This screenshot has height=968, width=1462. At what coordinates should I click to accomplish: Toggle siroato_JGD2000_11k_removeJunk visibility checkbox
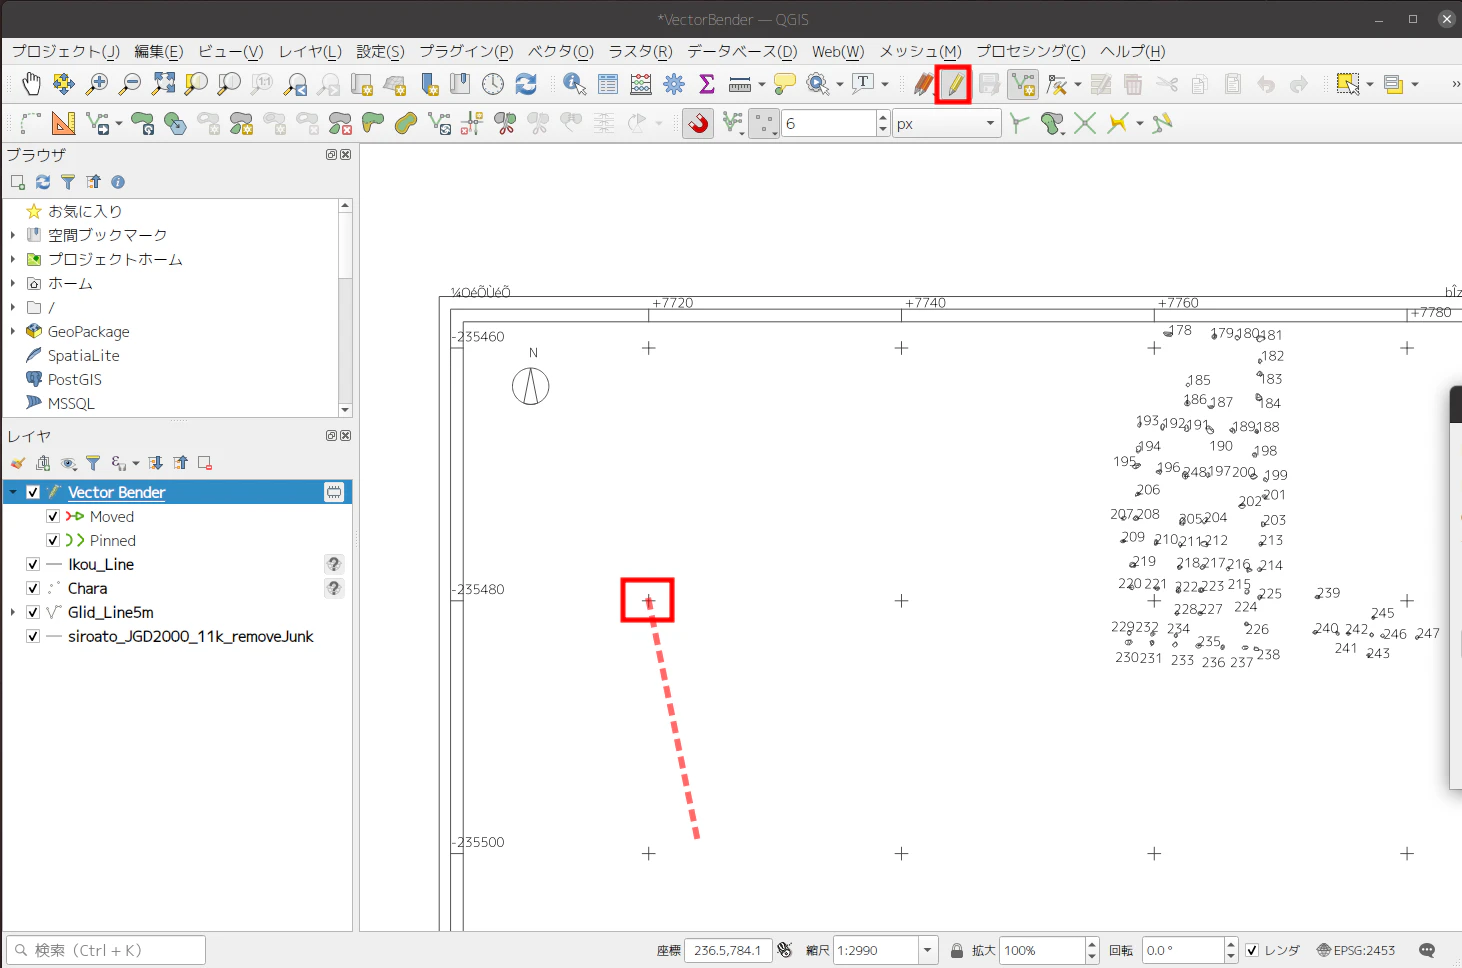pyautogui.click(x=33, y=636)
